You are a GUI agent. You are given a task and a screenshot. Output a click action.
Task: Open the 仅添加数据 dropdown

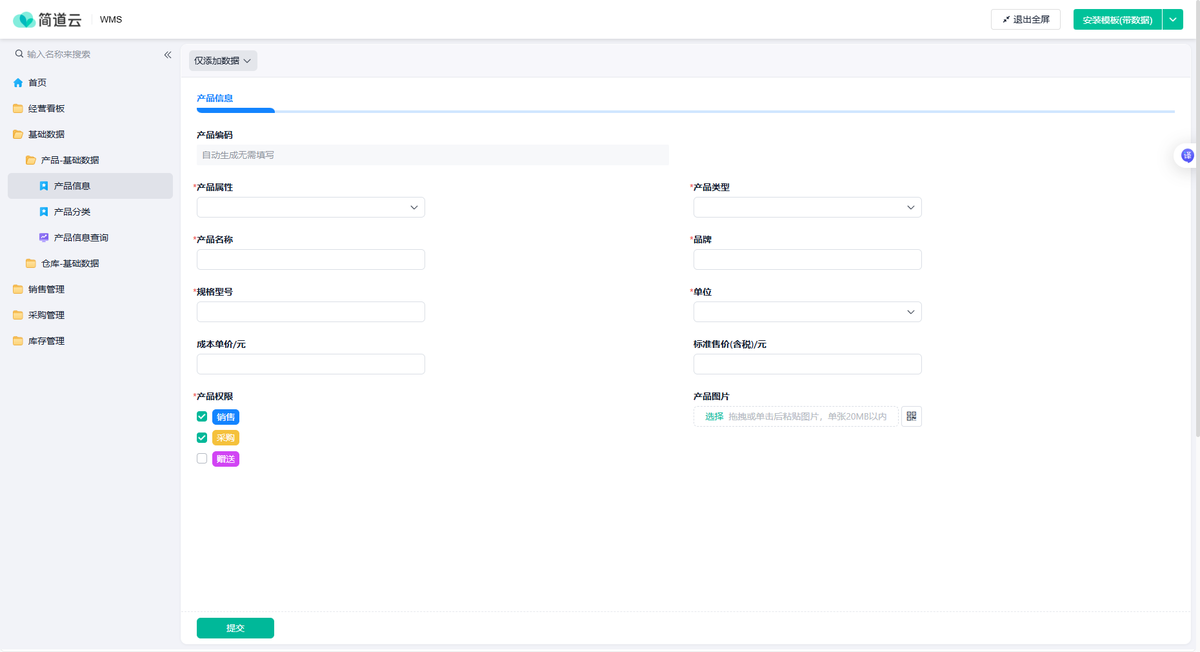[x=223, y=61]
